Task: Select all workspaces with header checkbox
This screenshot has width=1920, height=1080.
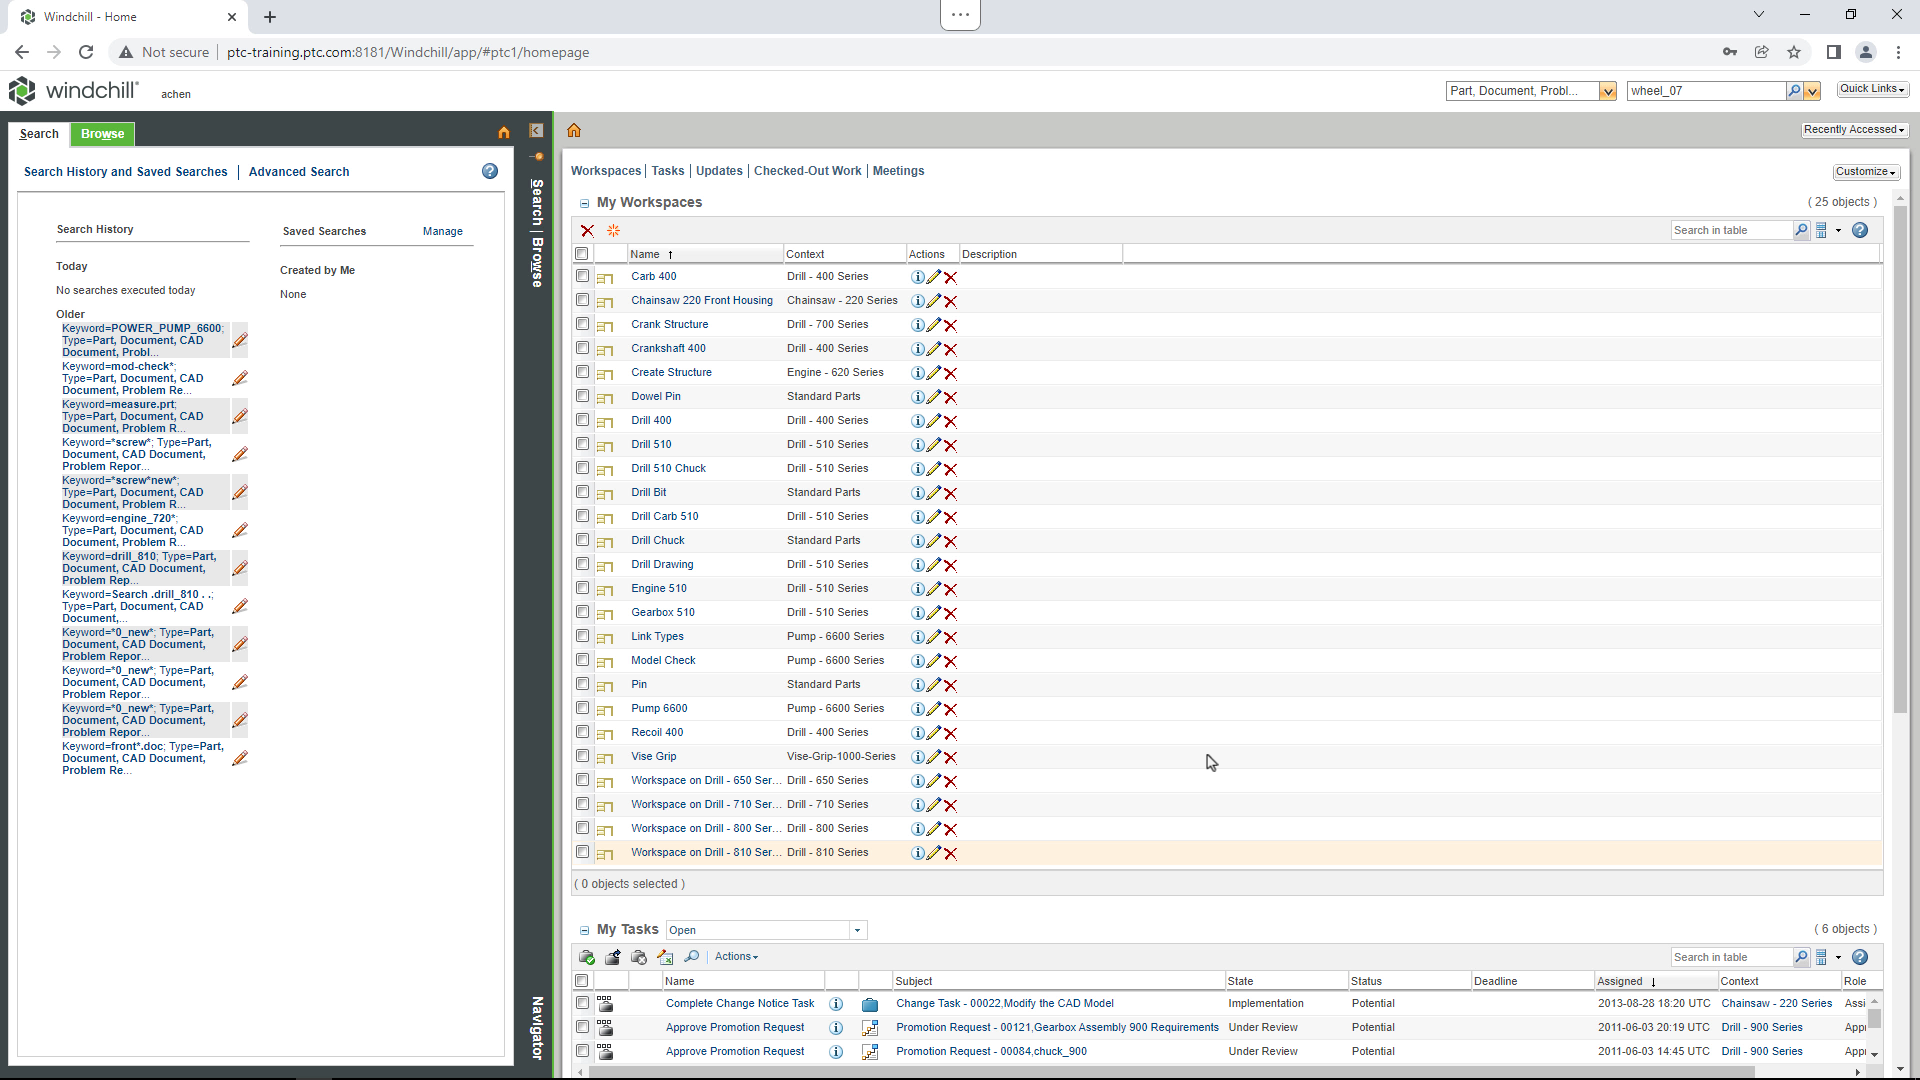Action: [582, 254]
